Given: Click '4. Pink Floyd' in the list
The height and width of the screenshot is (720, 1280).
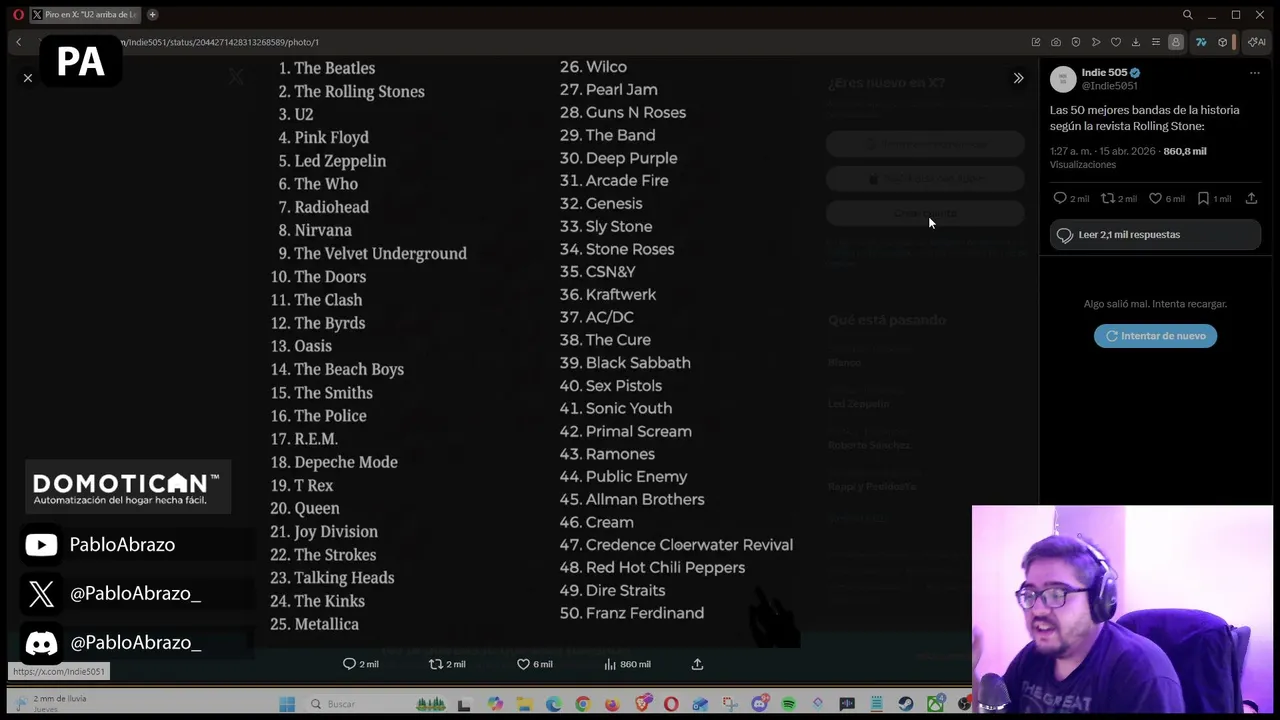Looking at the screenshot, I should 324,137.
